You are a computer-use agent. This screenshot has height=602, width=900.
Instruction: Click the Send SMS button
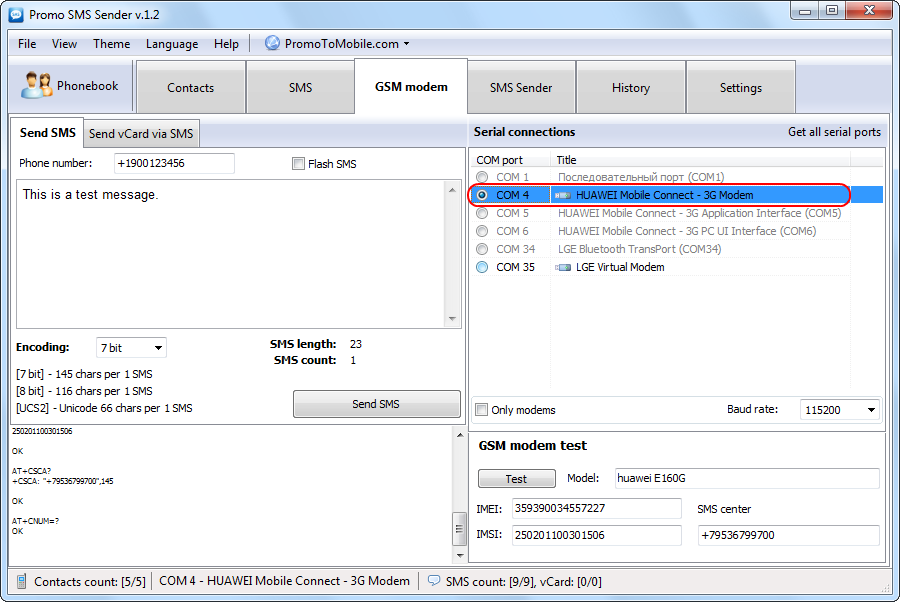coord(377,404)
